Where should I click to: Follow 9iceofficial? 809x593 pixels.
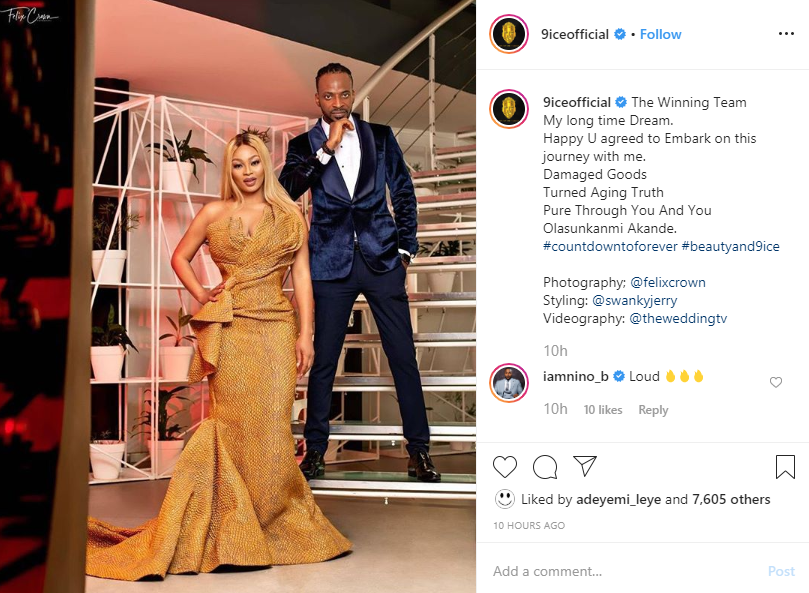pyautogui.click(x=660, y=35)
